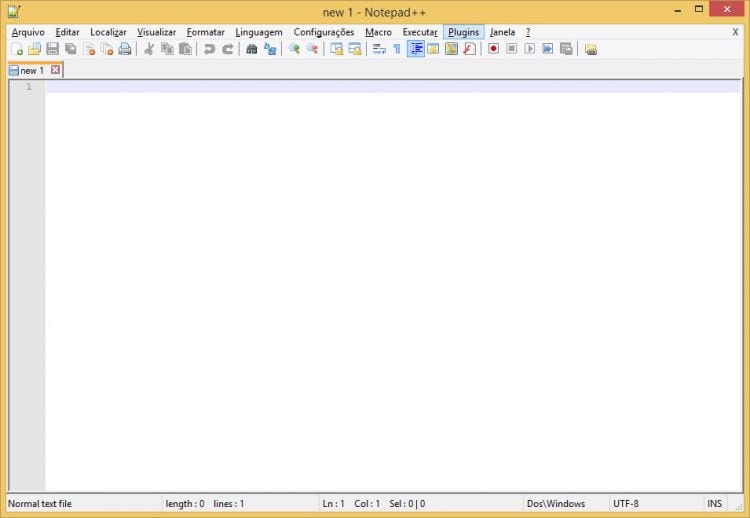750x518 pixels.
Task: Open the Formatar menu
Action: click(206, 32)
